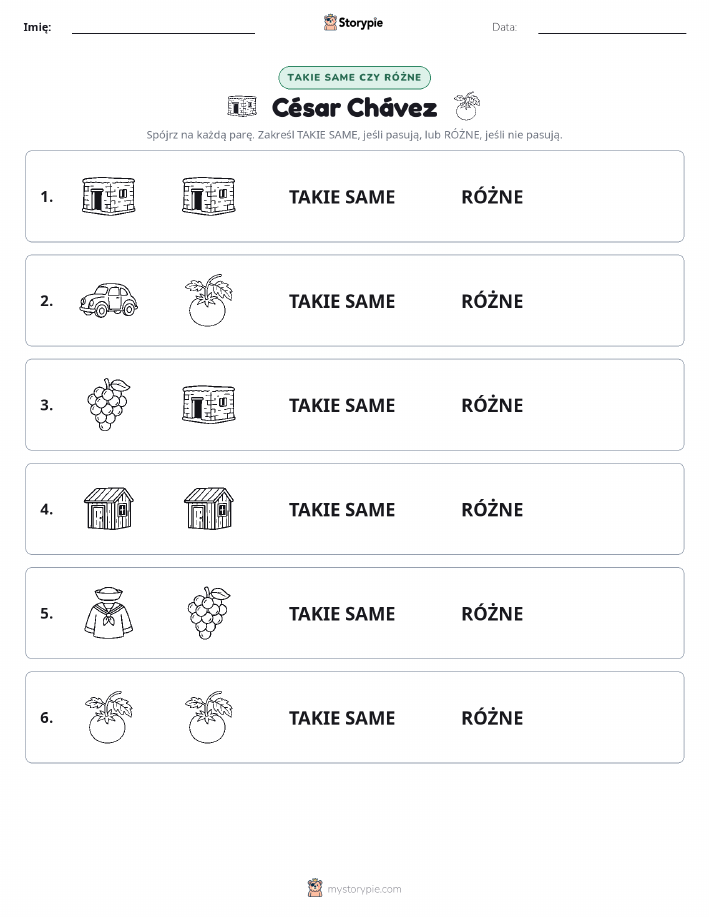Choose RÓŻNE for row 2
This screenshot has width=709, height=917.
click(x=493, y=301)
